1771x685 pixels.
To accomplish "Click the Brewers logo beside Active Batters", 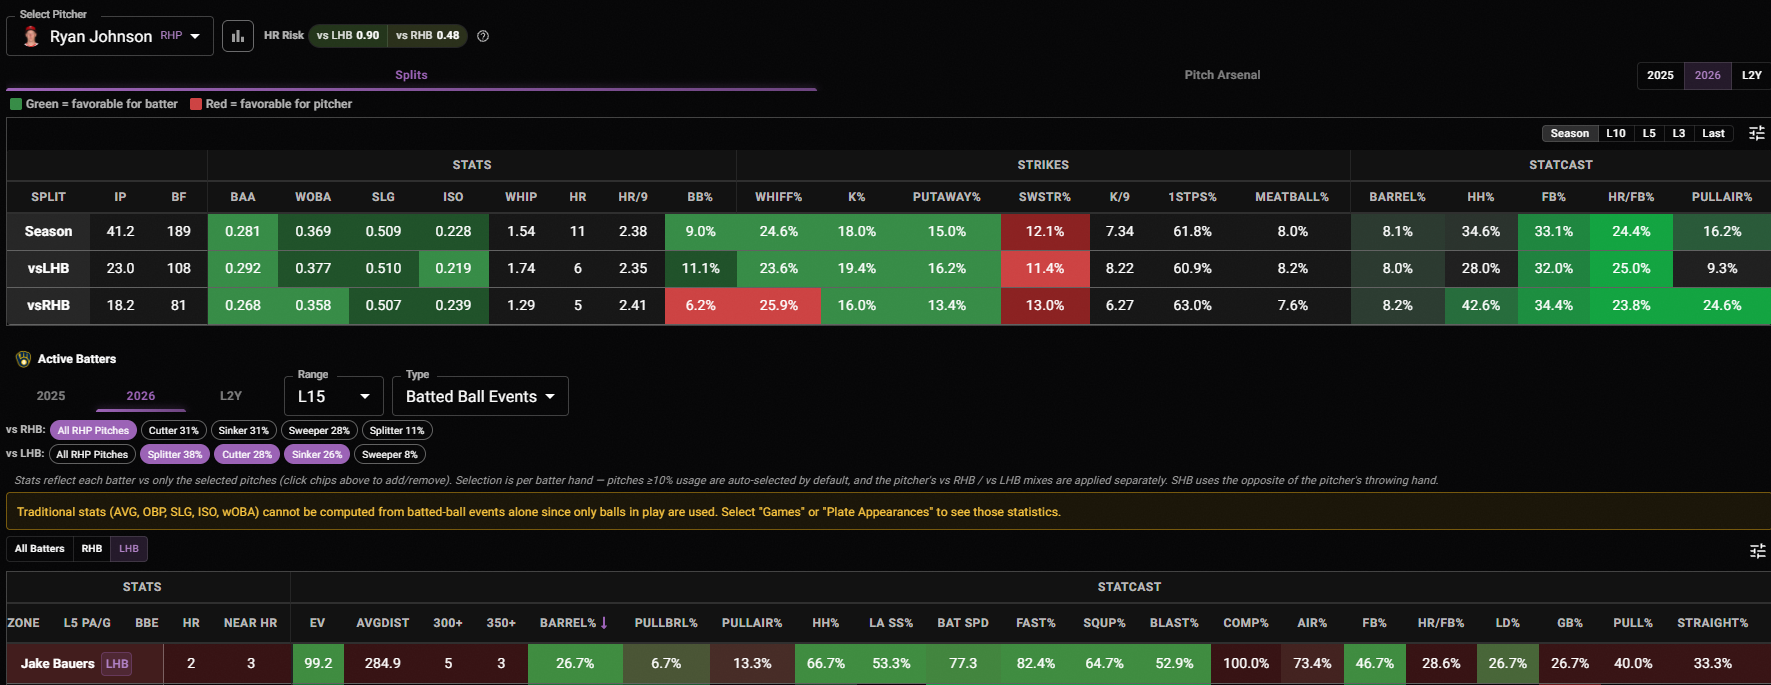I will (x=24, y=359).
